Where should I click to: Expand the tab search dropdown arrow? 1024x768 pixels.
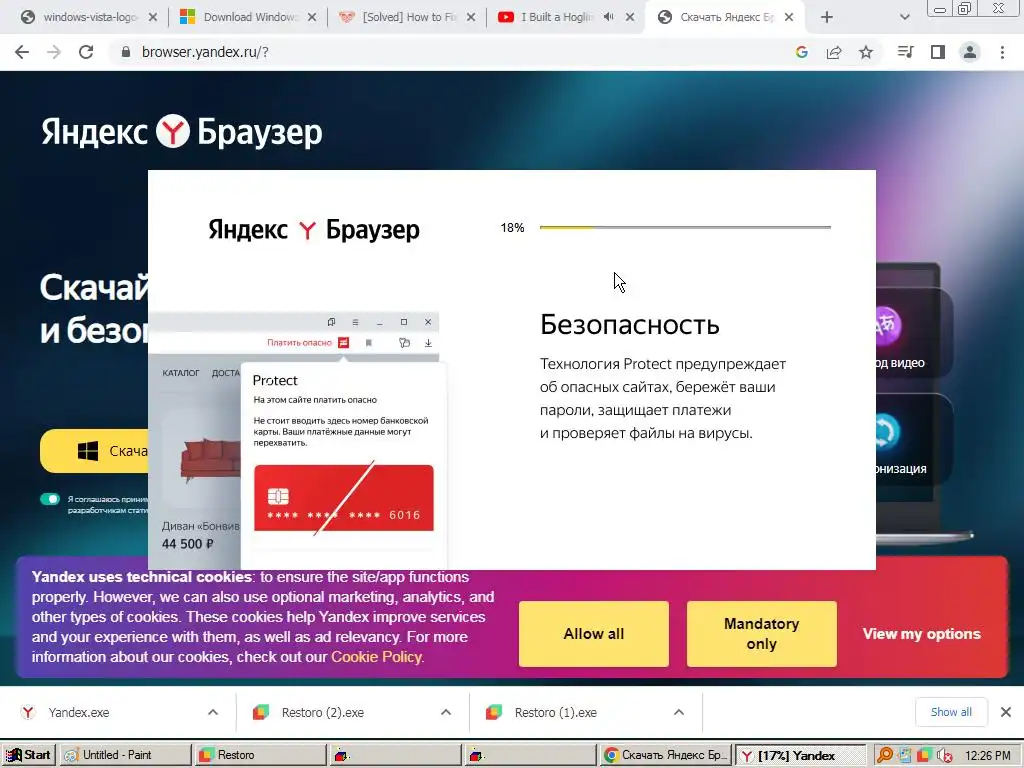(904, 18)
